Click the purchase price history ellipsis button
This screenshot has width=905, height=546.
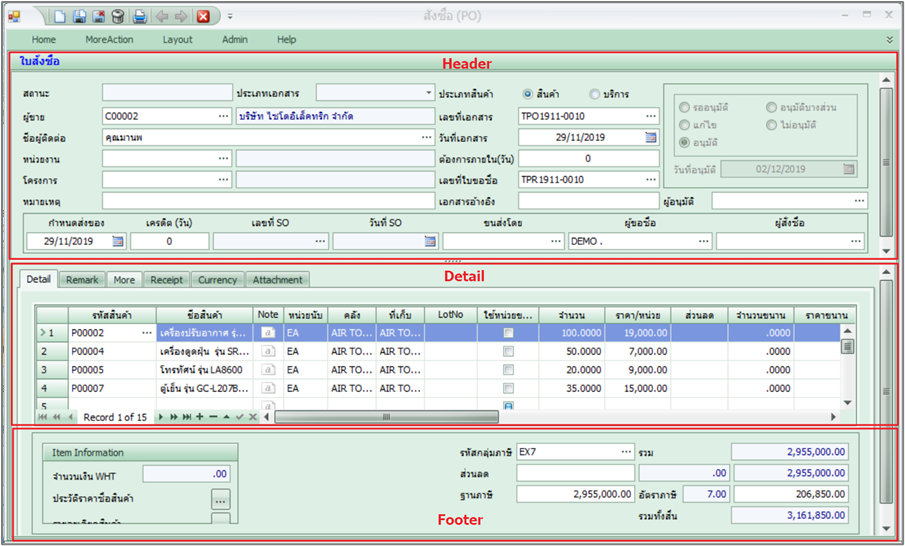pyautogui.click(x=220, y=498)
